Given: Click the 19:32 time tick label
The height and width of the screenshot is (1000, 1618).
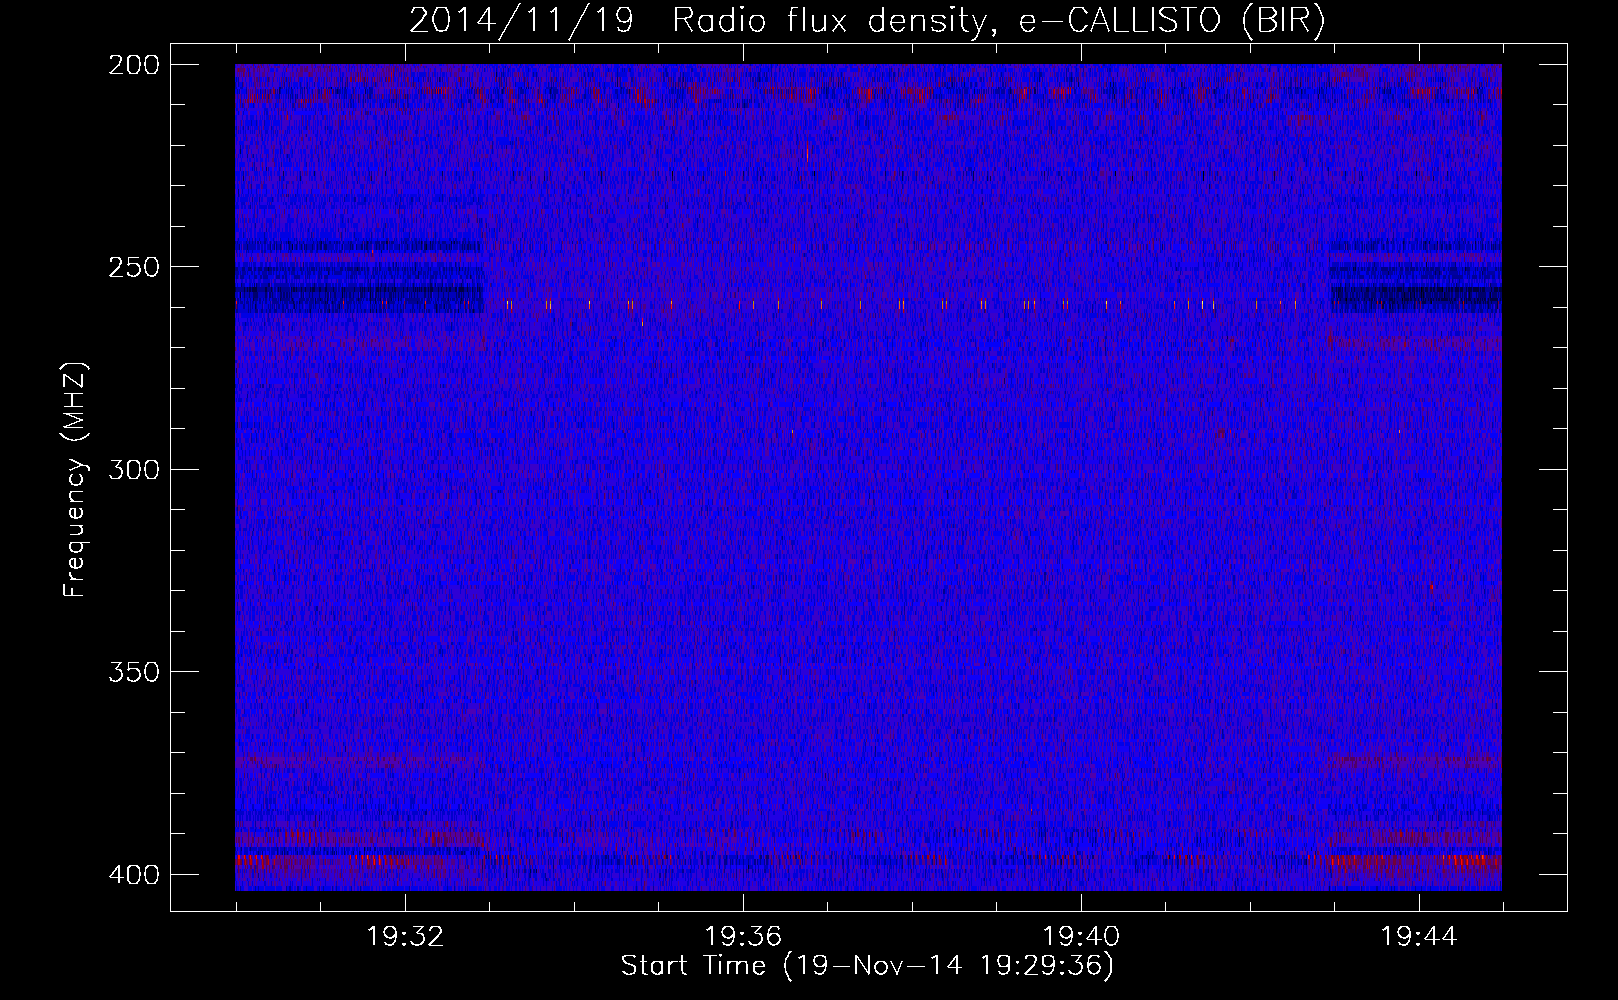Looking at the screenshot, I should click(405, 936).
